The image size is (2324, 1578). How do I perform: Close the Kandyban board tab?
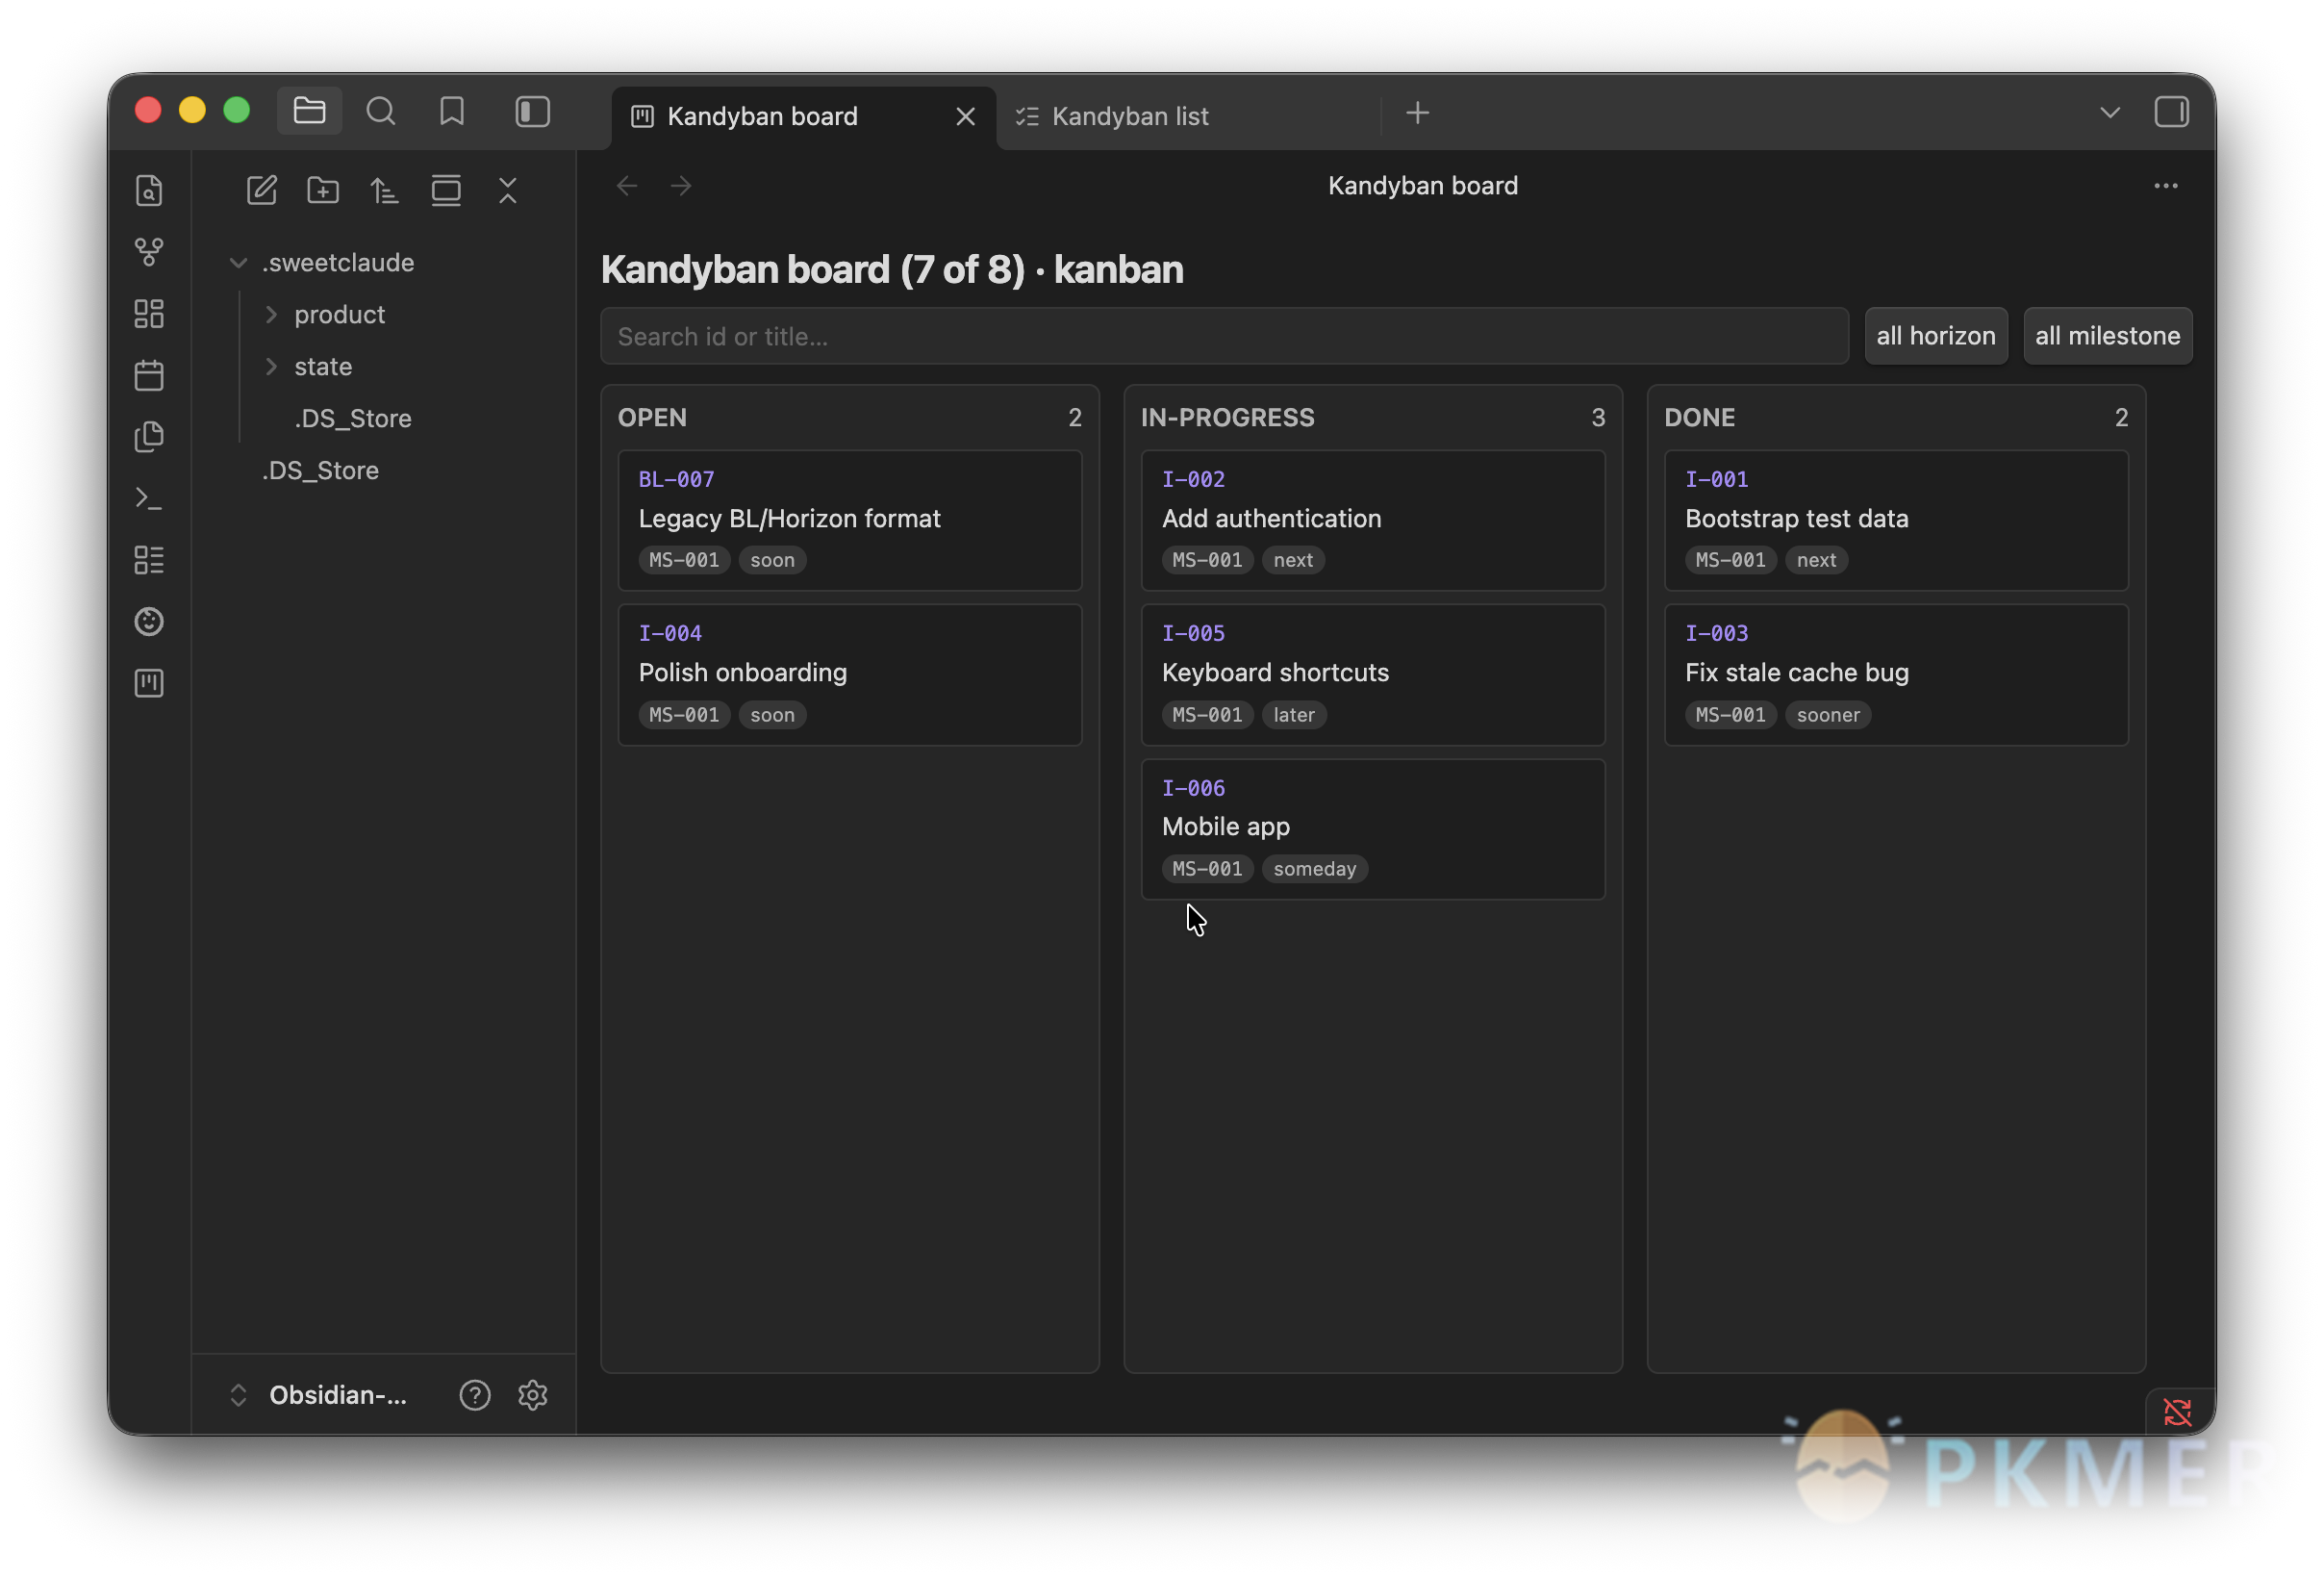tap(965, 117)
